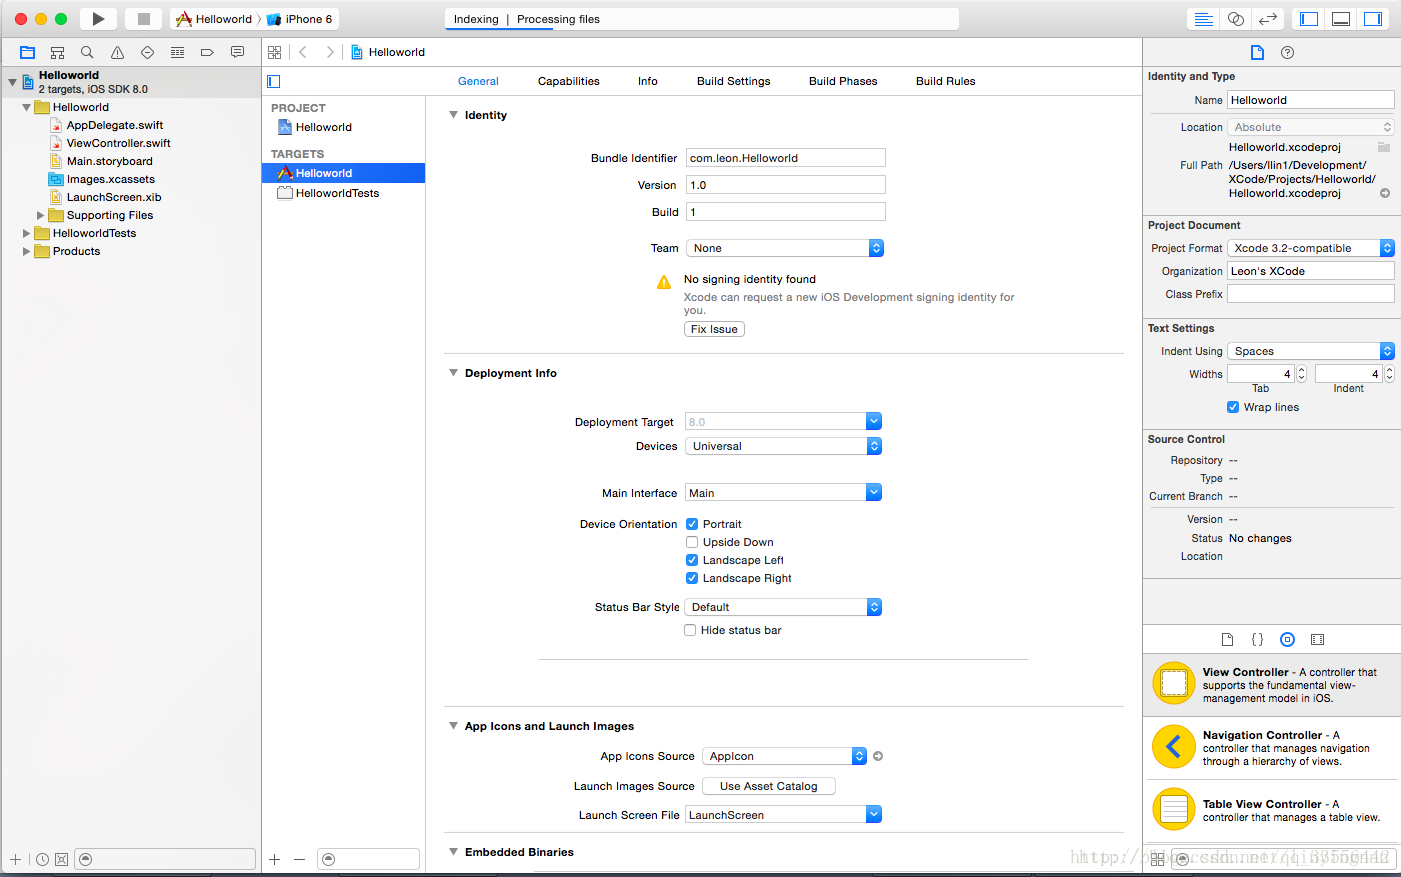Screen dimensions: 1401x877
Task: Switch to the Assistant editor
Action: [1236, 19]
